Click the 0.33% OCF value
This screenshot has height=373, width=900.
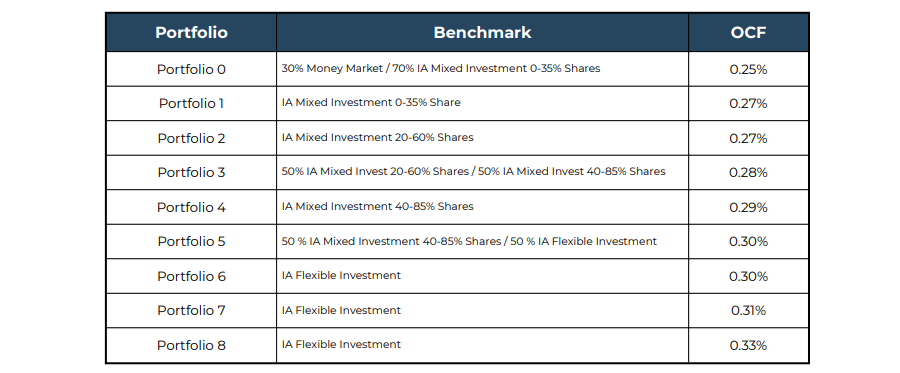coord(748,345)
